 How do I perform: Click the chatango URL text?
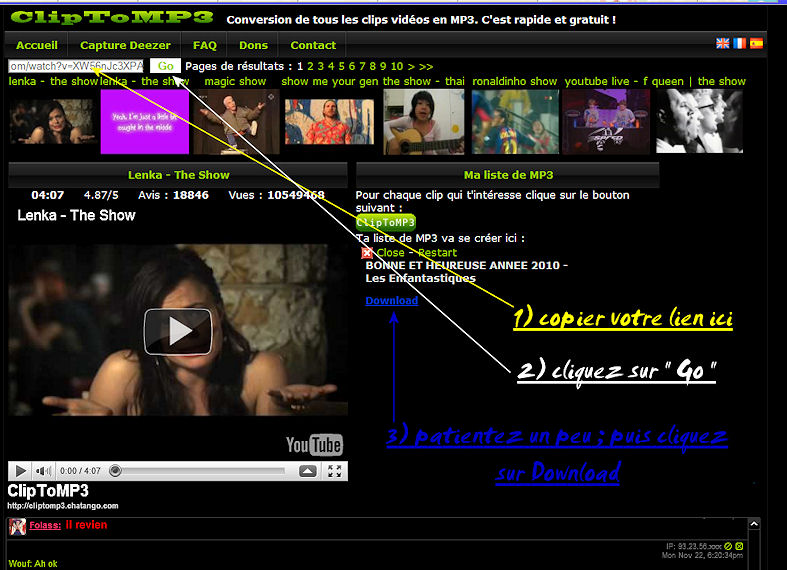pos(63,506)
